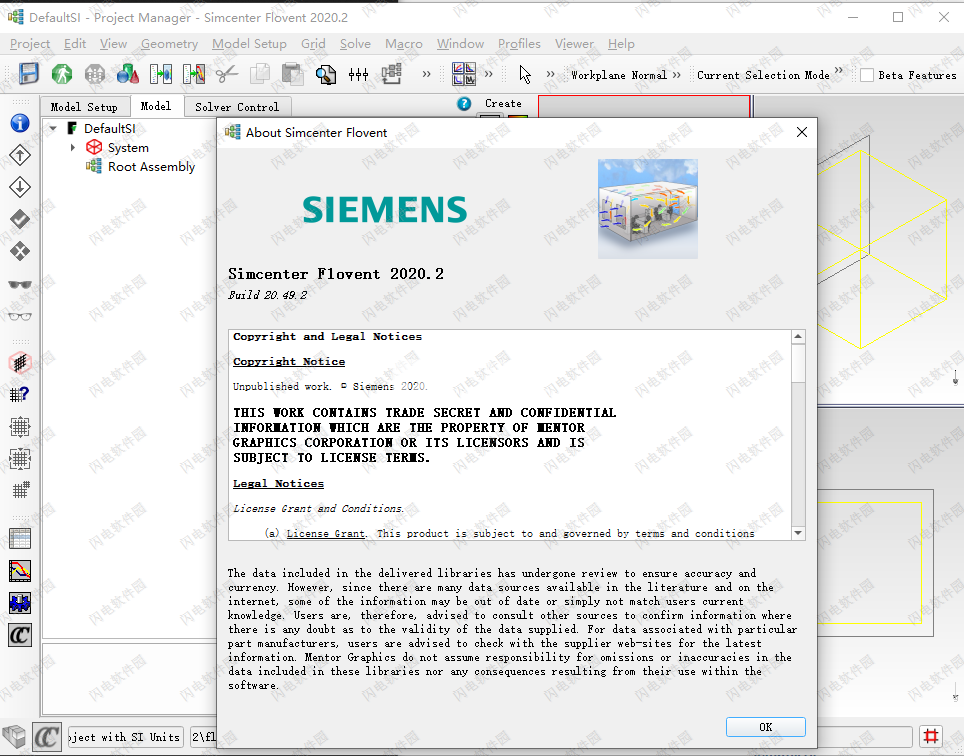
Task: Click the down-arrow diamond icon in the sidebar
Action: (x=20, y=187)
